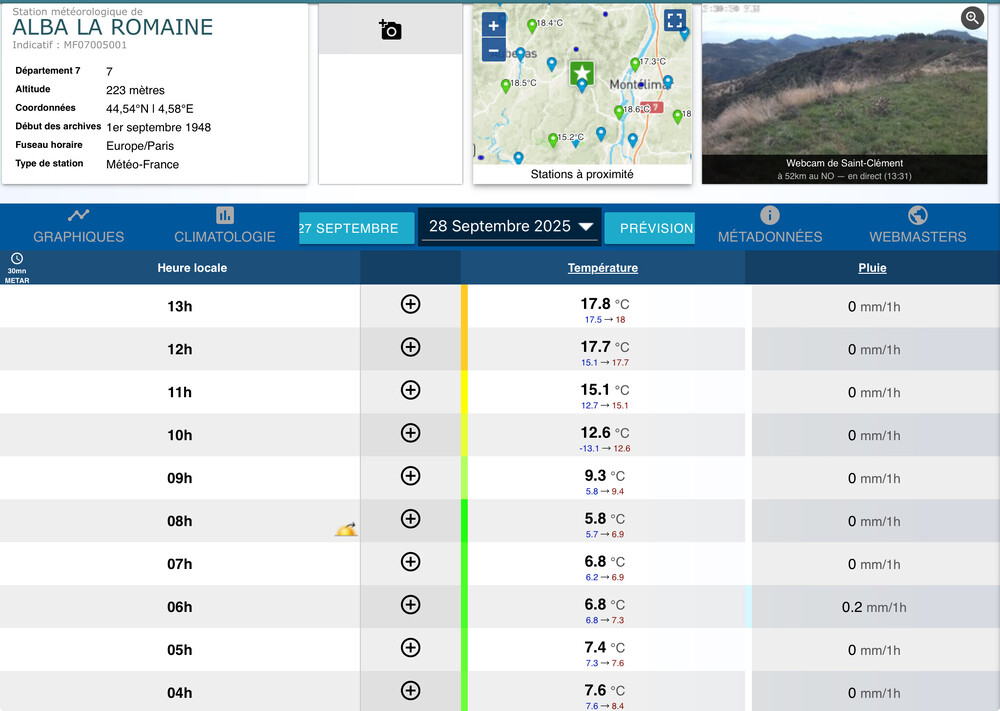Image resolution: width=1000 pixels, height=711 pixels.
Task: Sort by the Température column header
Action: [602, 268]
